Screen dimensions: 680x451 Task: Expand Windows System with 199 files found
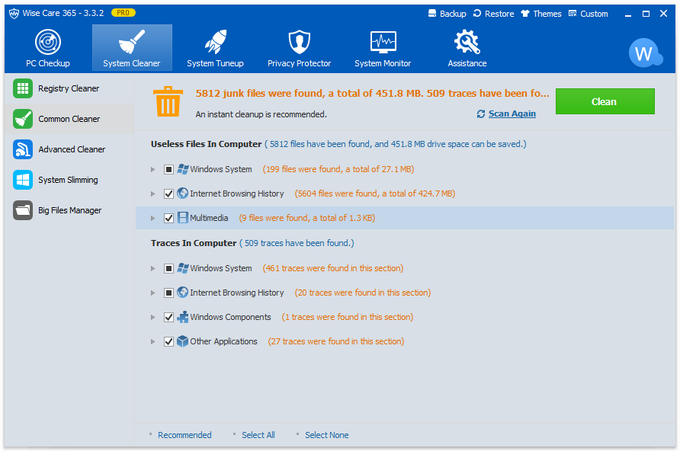pos(153,169)
